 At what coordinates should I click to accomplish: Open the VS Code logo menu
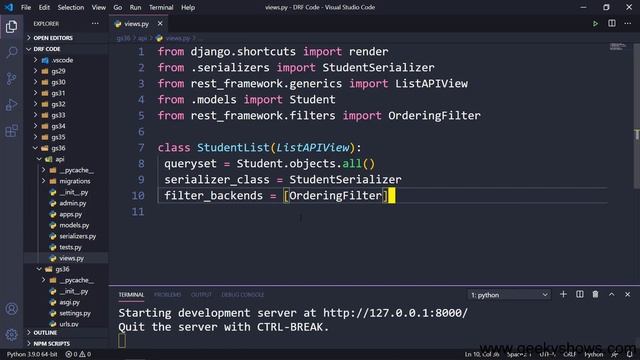pyautogui.click(x=9, y=7)
